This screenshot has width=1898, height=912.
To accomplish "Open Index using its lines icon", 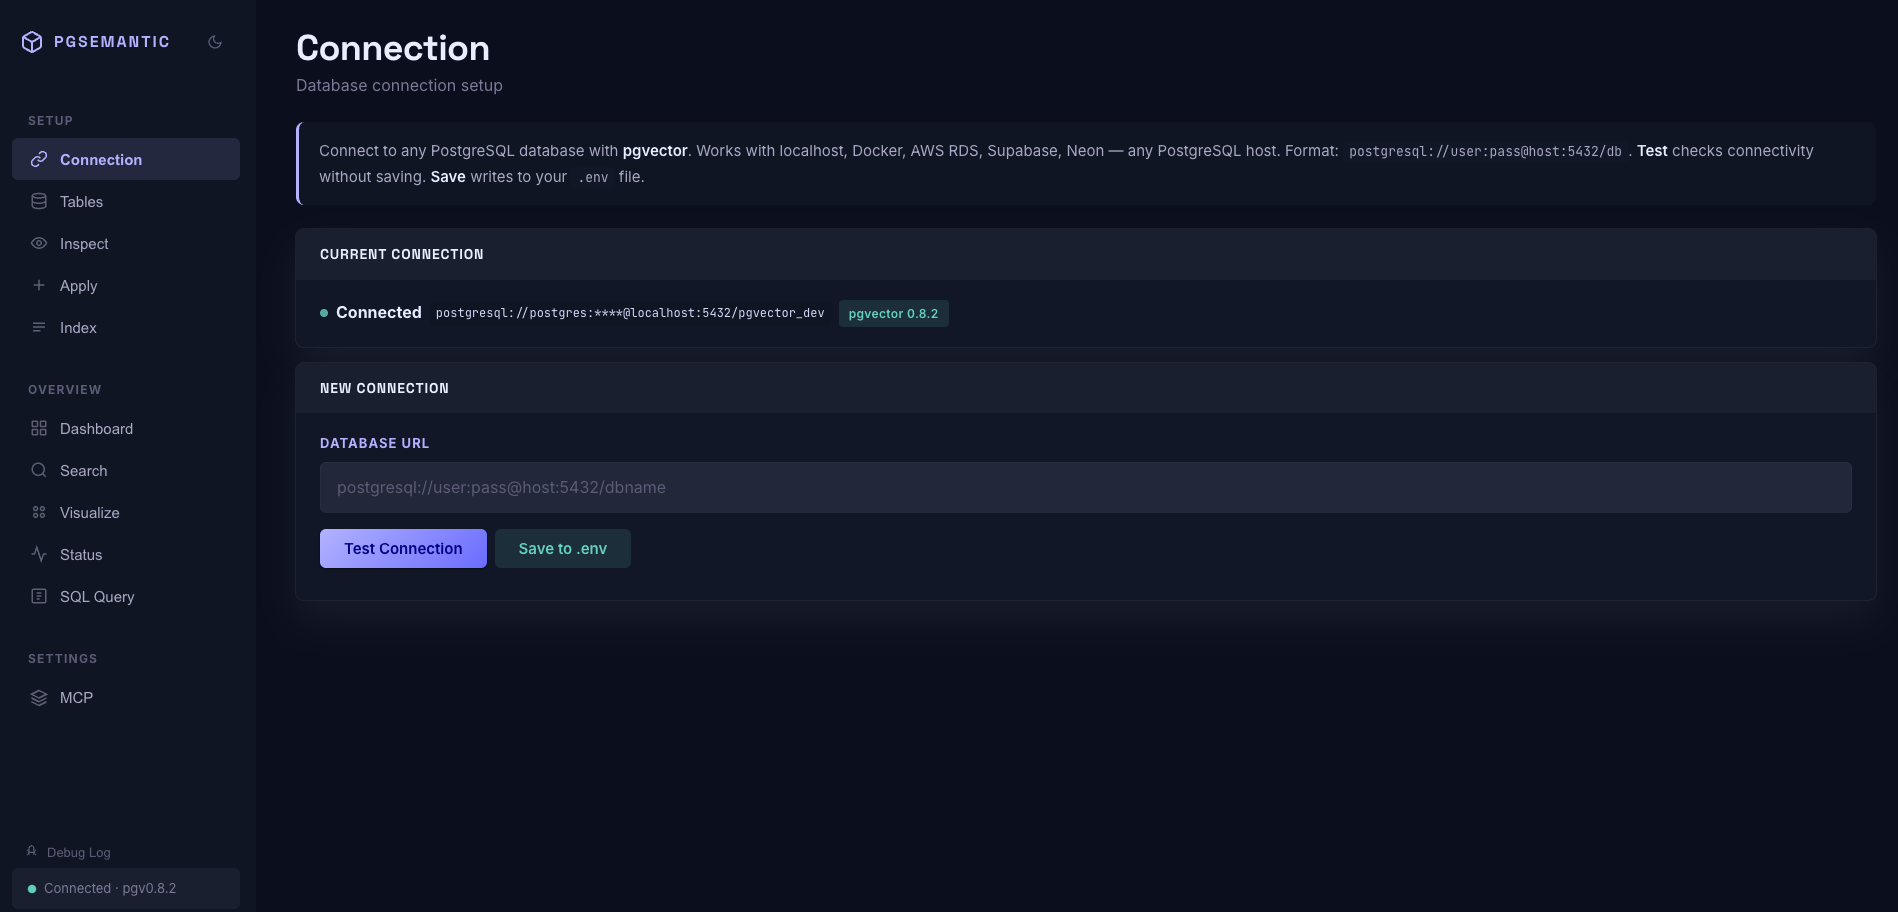I will [39, 327].
